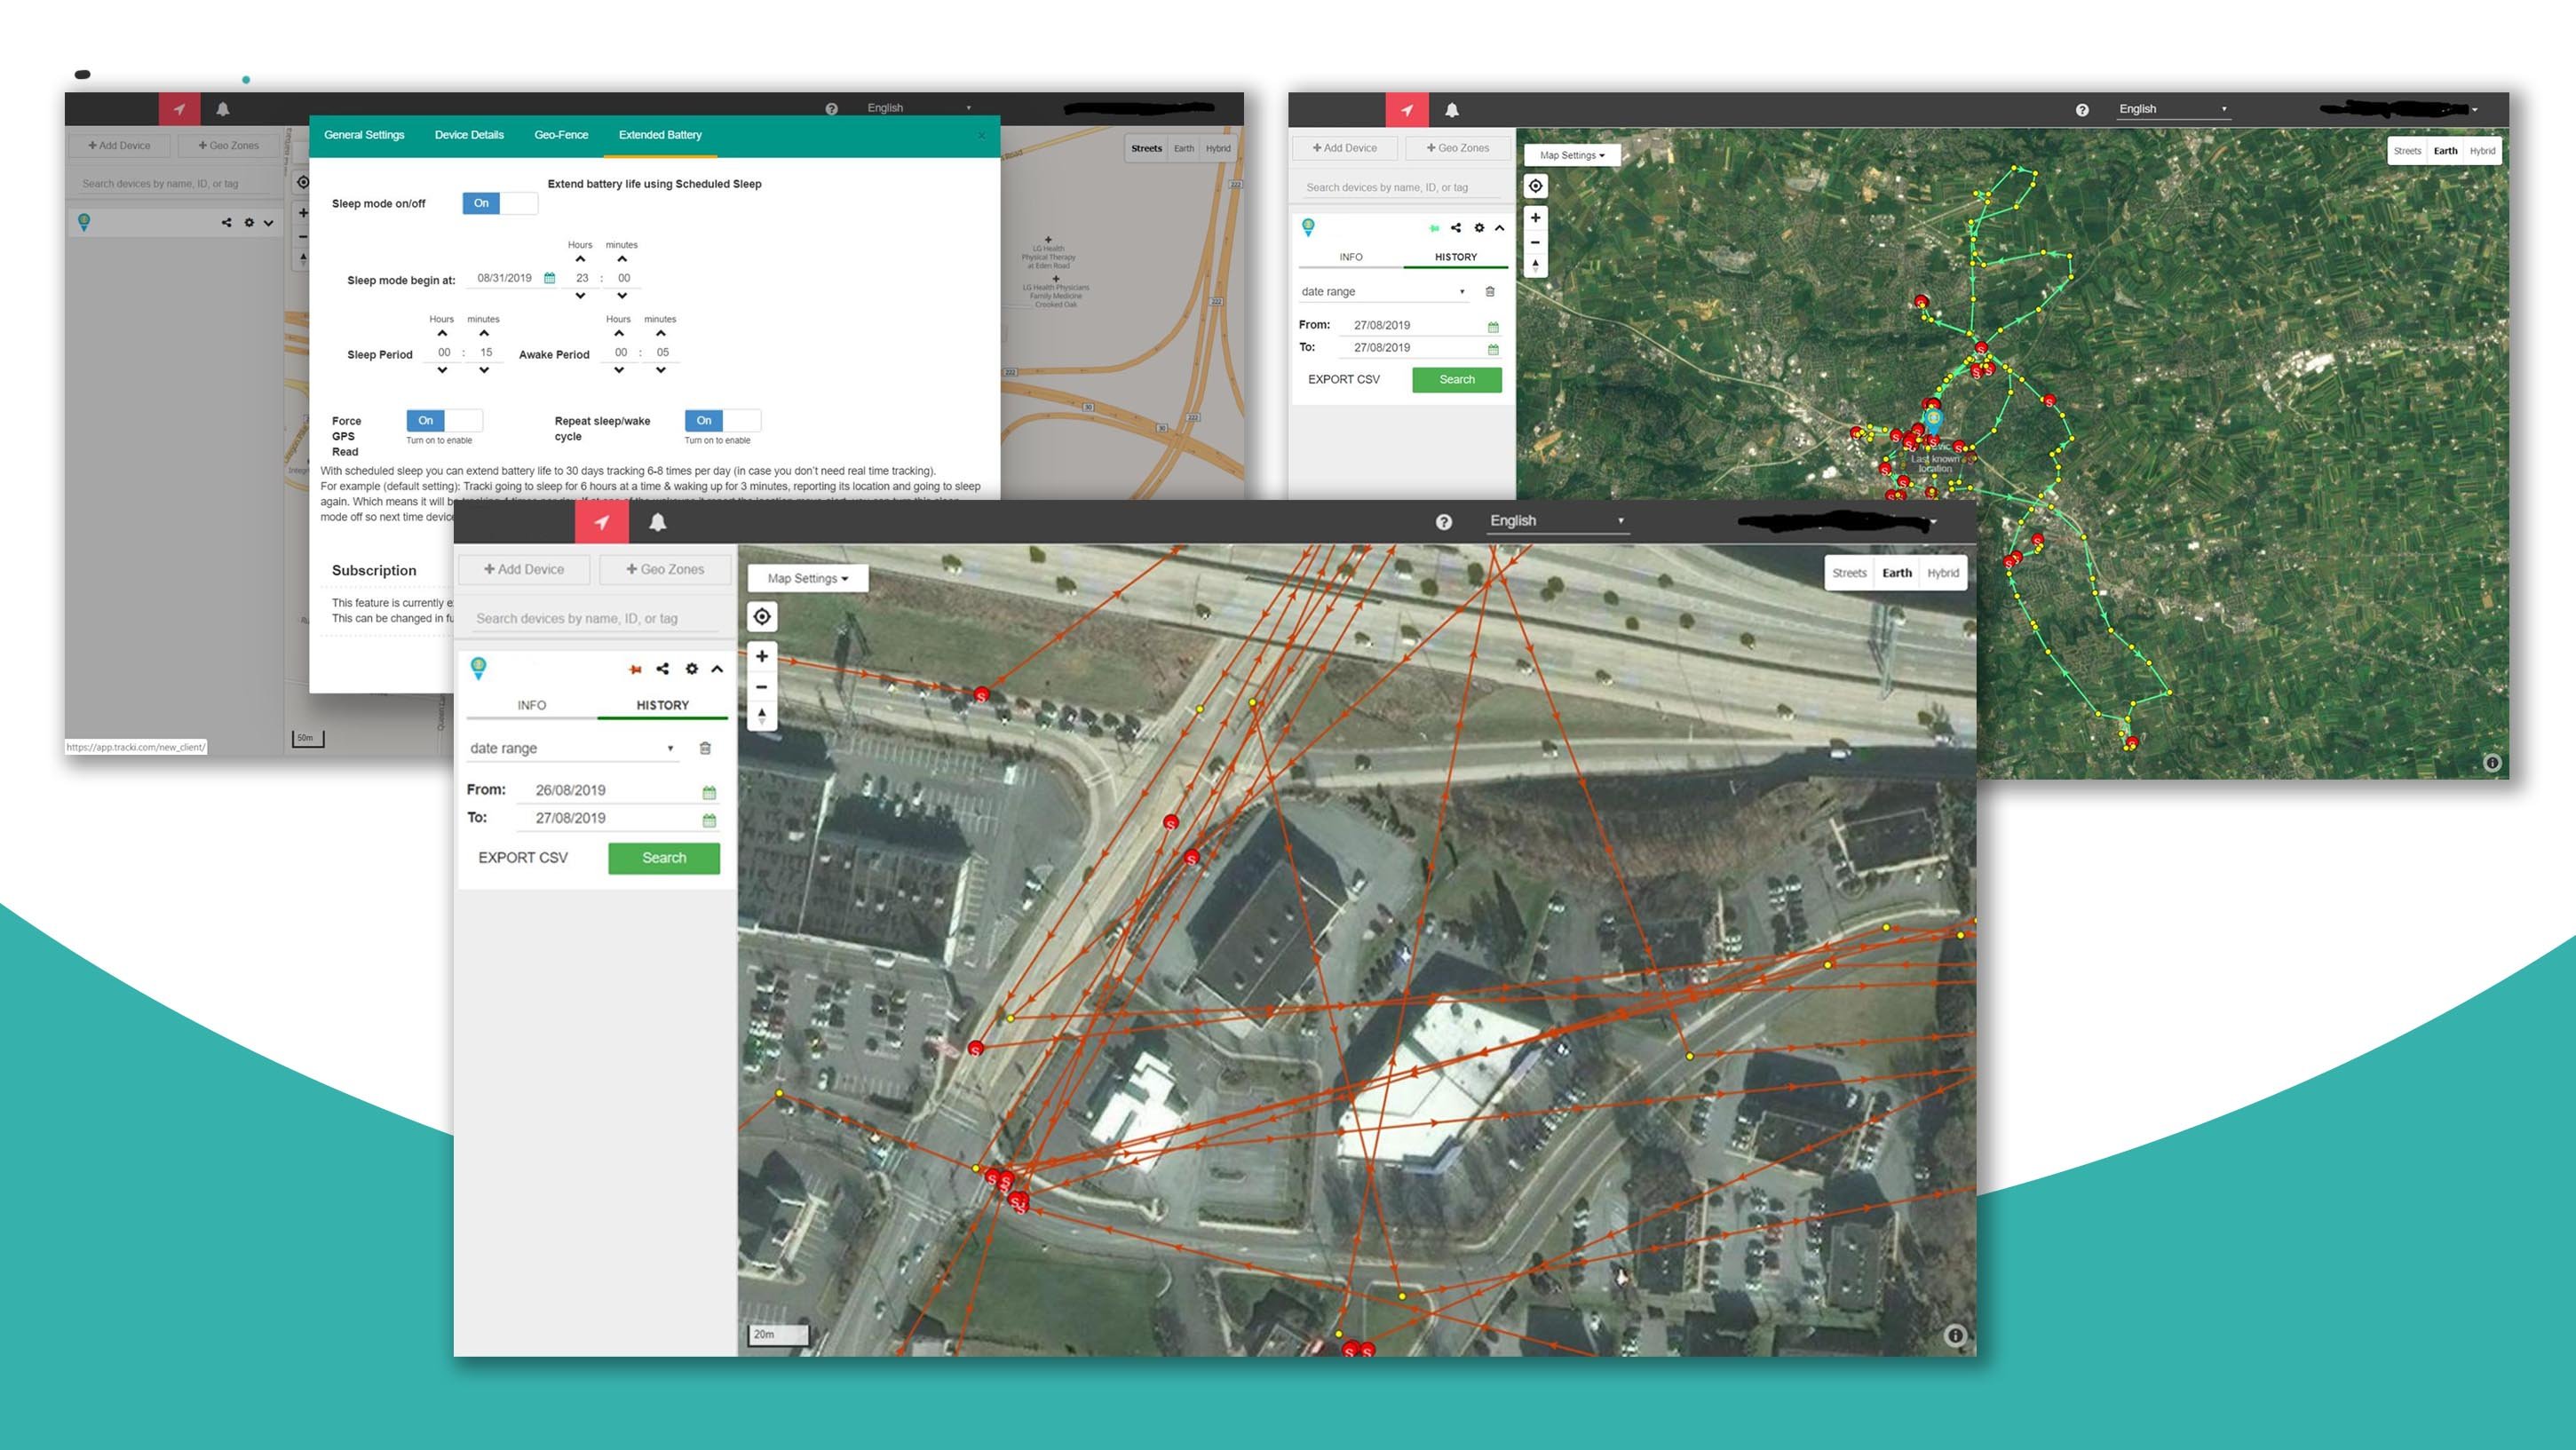Click the zoom in plus icon on map
The height and width of the screenshot is (1450, 2576).
point(763,654)
